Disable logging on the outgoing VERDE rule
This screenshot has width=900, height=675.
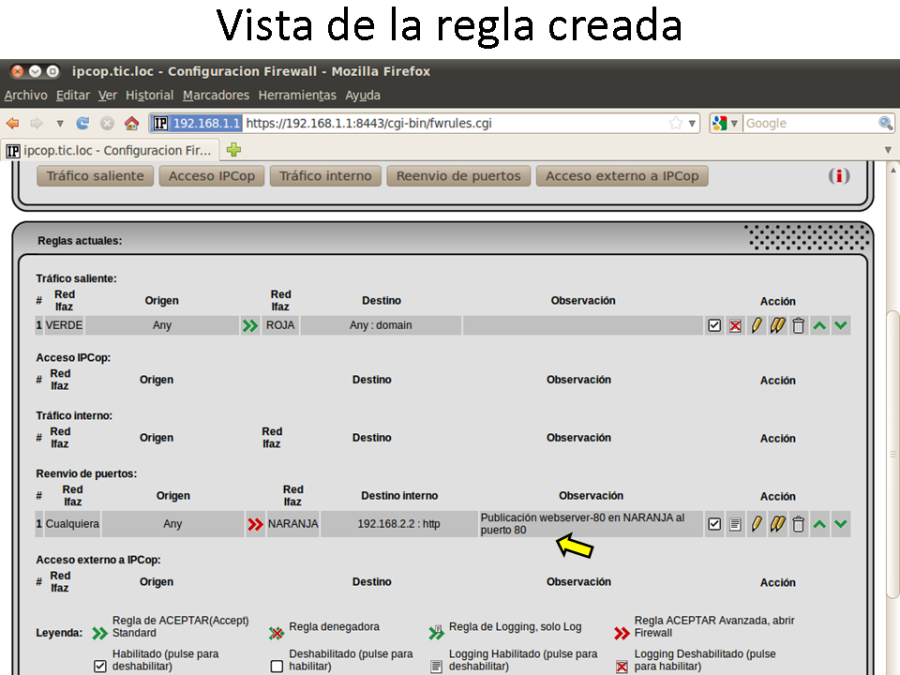pos(735,325)
